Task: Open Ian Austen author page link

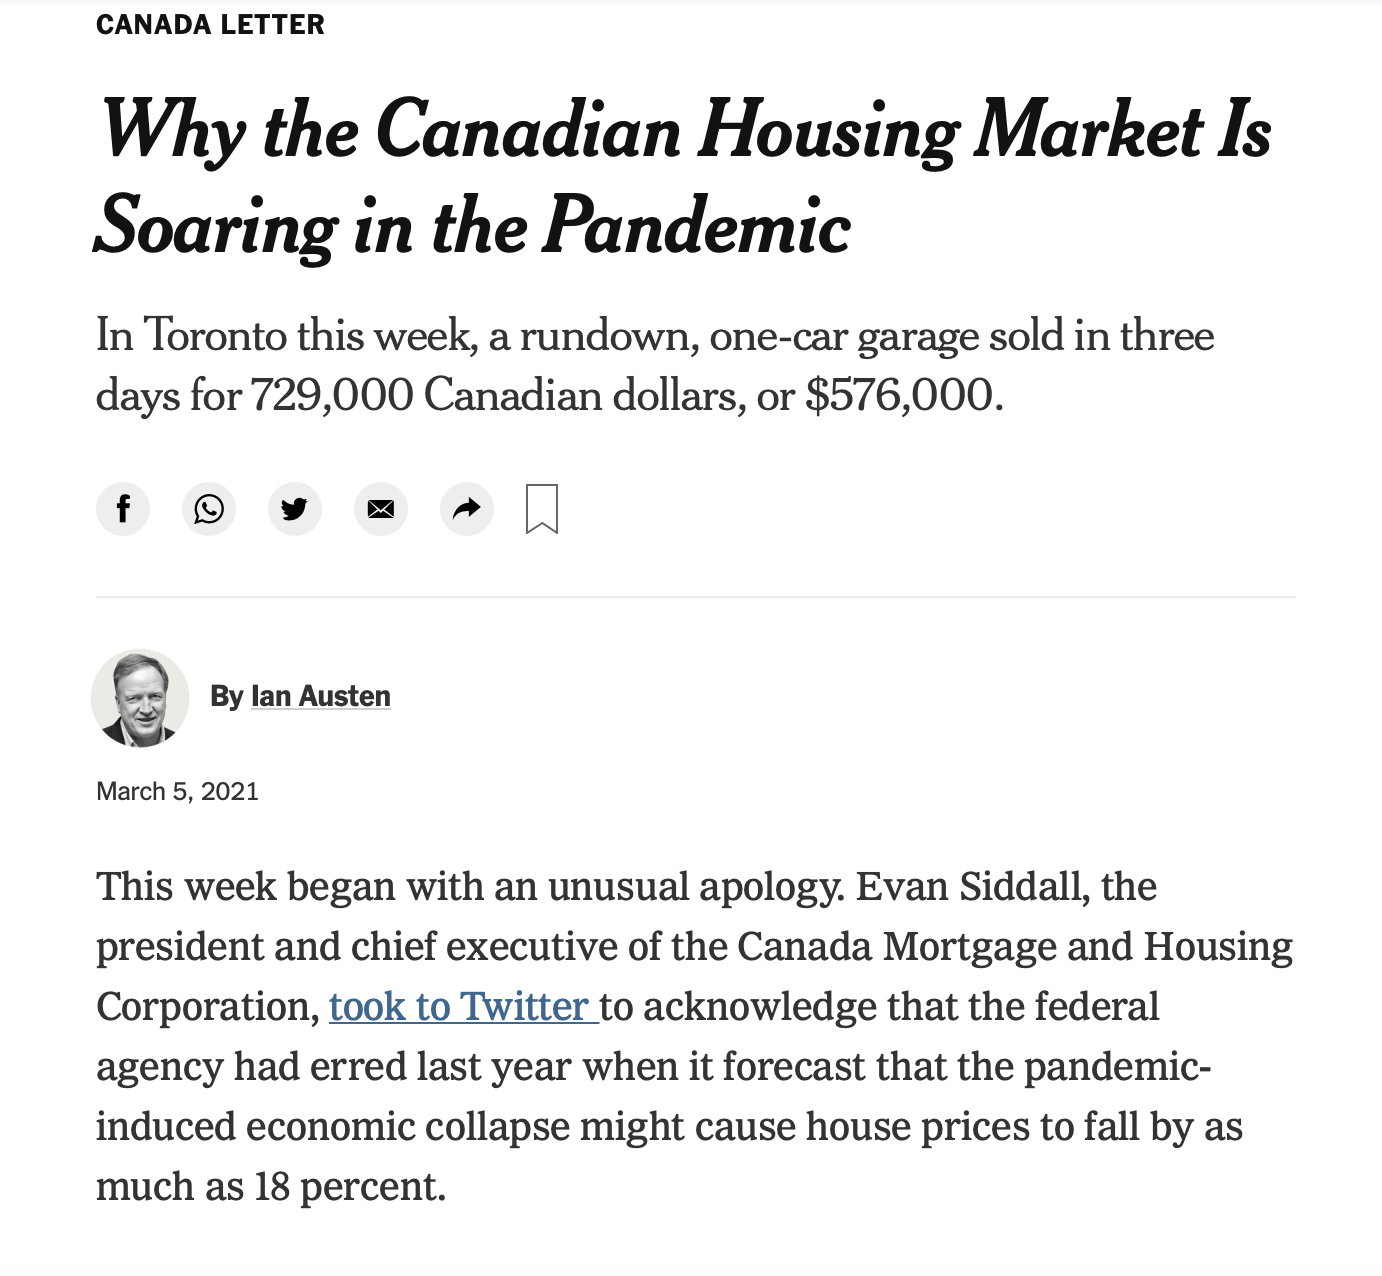Action: pos(320,696)
